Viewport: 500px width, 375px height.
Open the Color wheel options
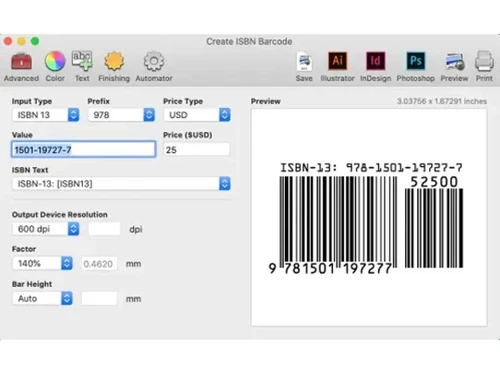point(55,67)
